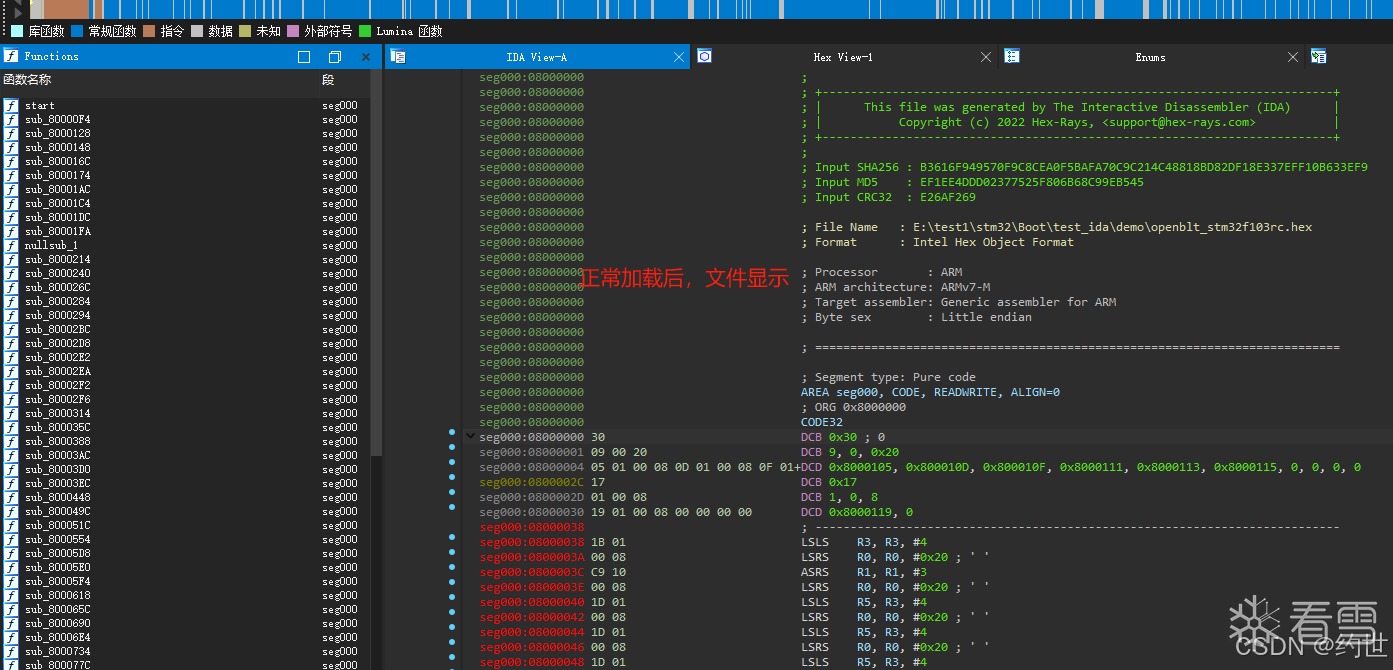Click the tab icon right of Enums
The height and width of the screenshot is (670, 1393).
tap(1318, 57)
